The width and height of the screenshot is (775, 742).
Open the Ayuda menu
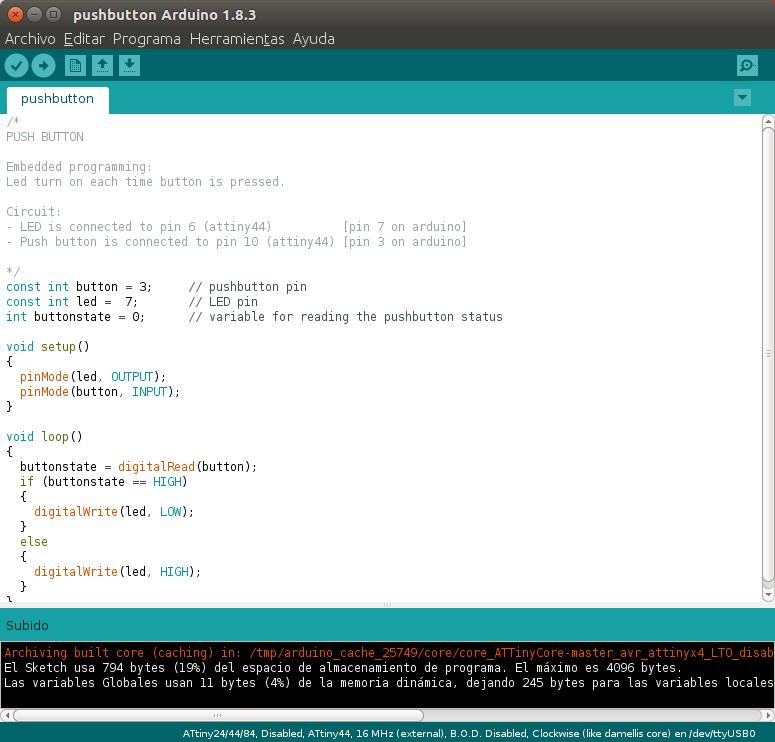point(313,39)
